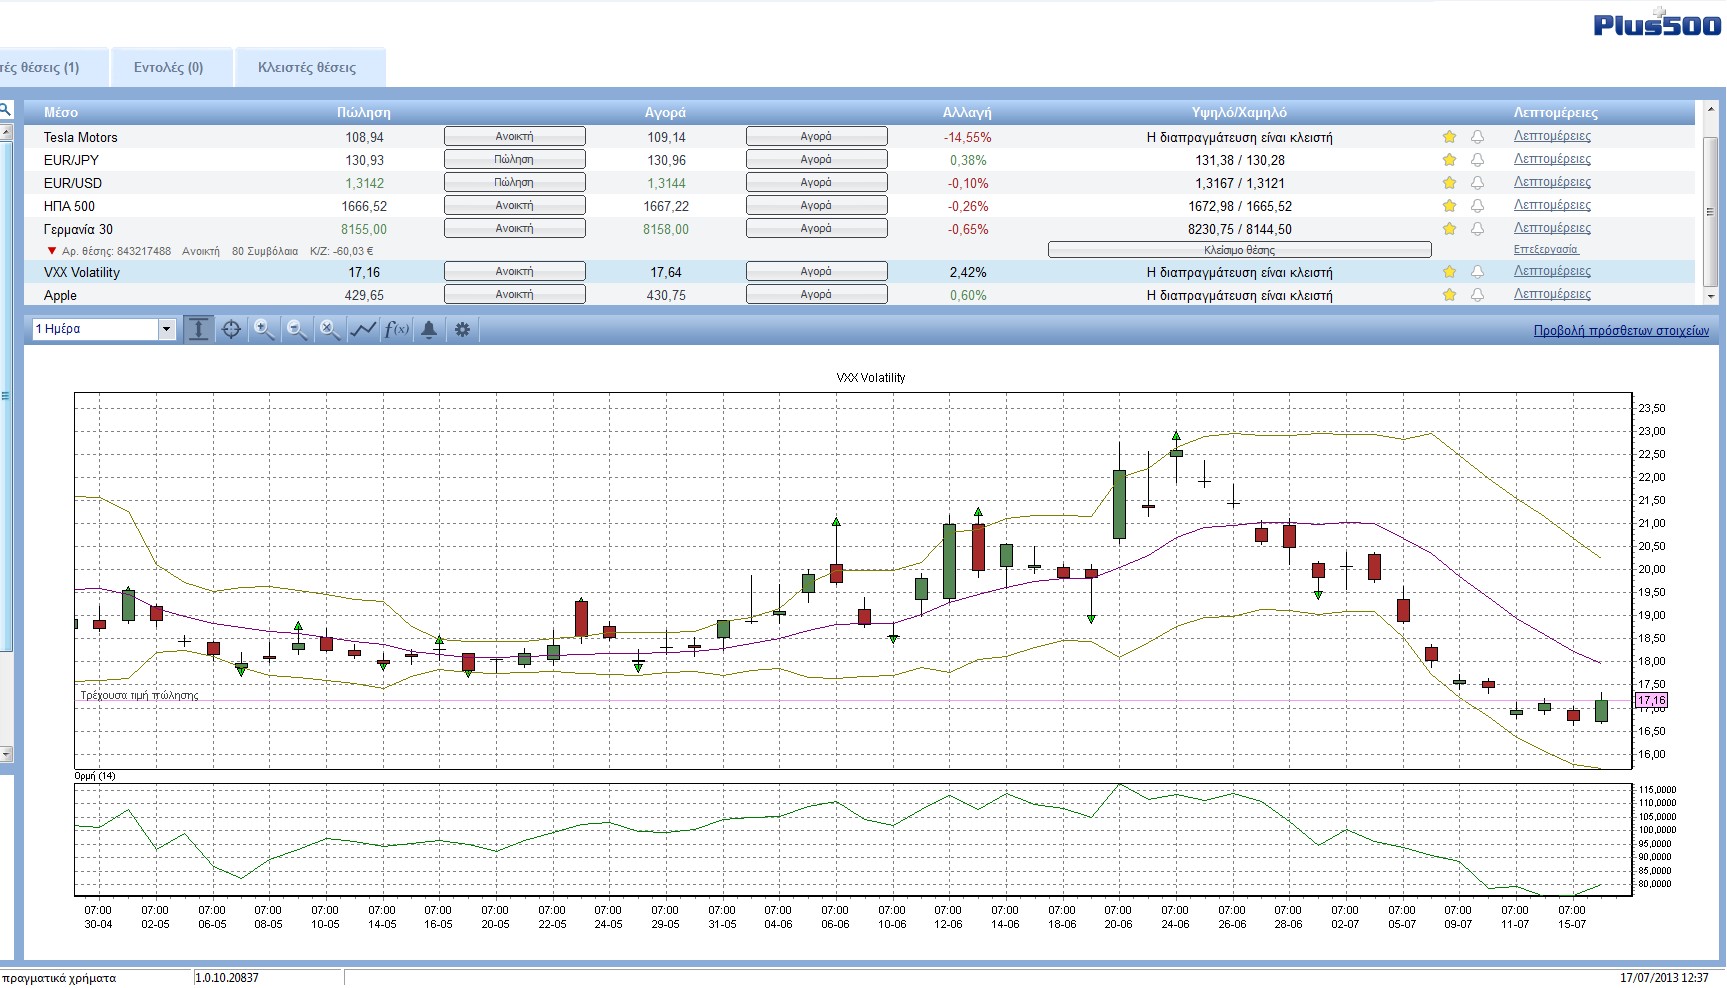
Task: Open chart settings gear icon
Action: tap(462, 329)
